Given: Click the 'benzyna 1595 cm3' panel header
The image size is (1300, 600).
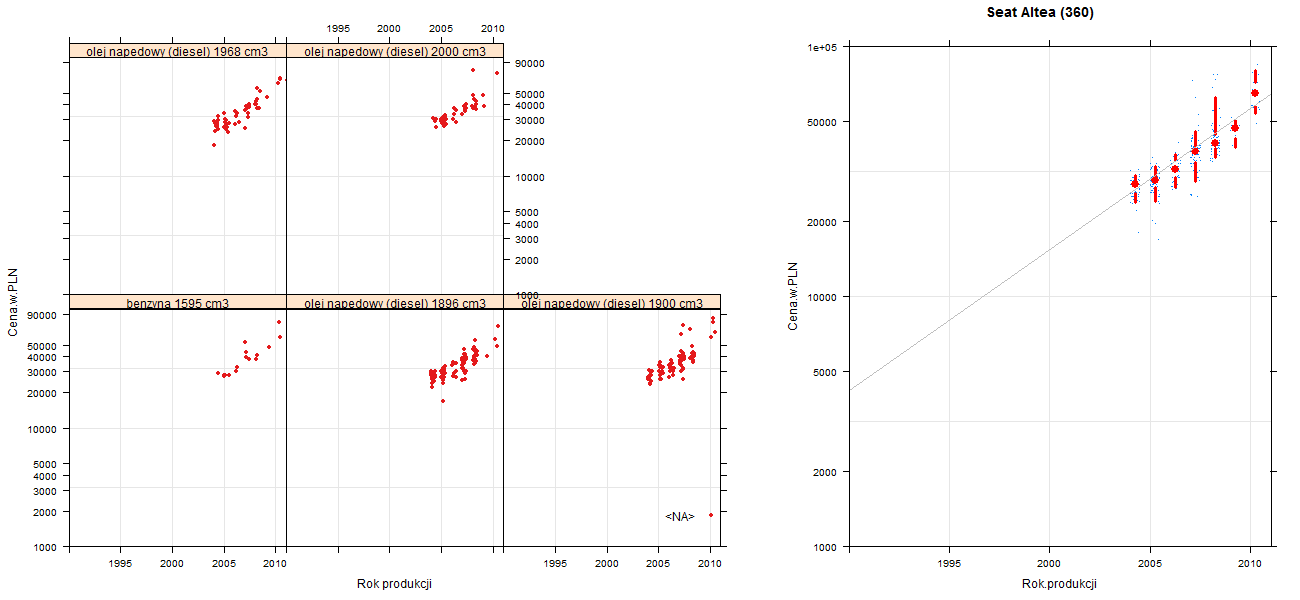Looking at the screenshot, I should click(177, 302).
